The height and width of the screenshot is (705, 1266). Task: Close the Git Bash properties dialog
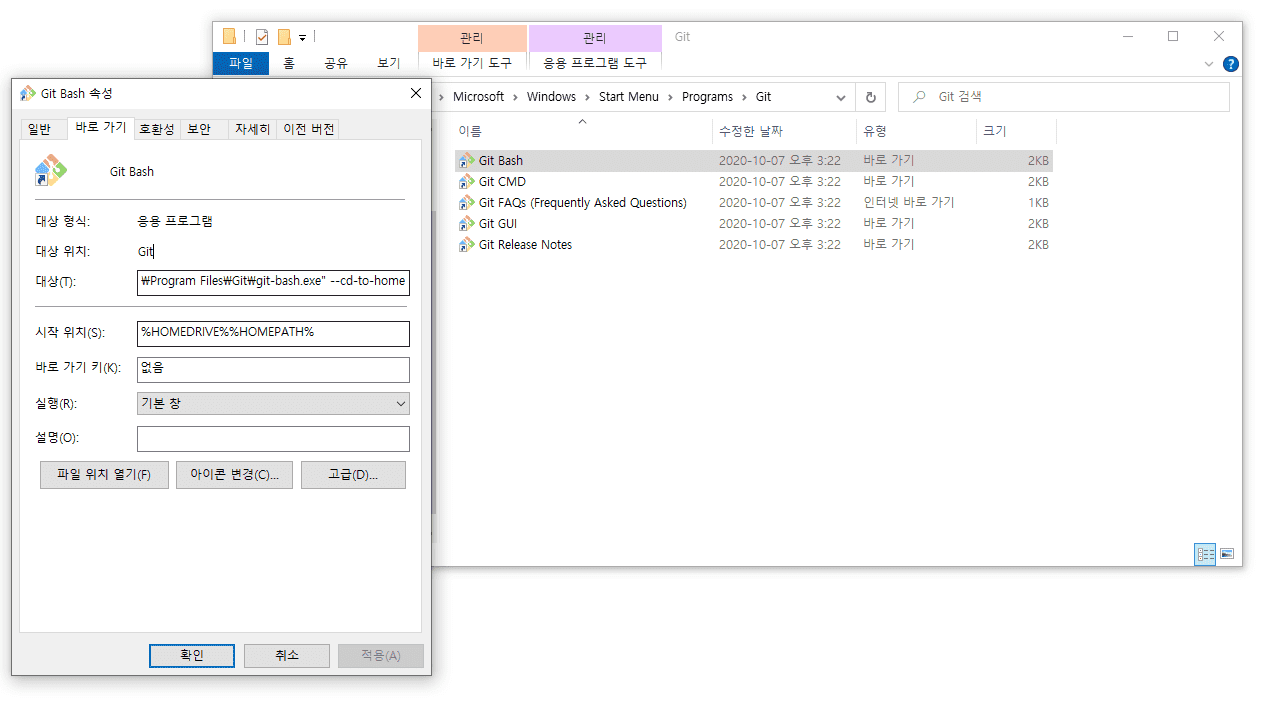(416, 93)
